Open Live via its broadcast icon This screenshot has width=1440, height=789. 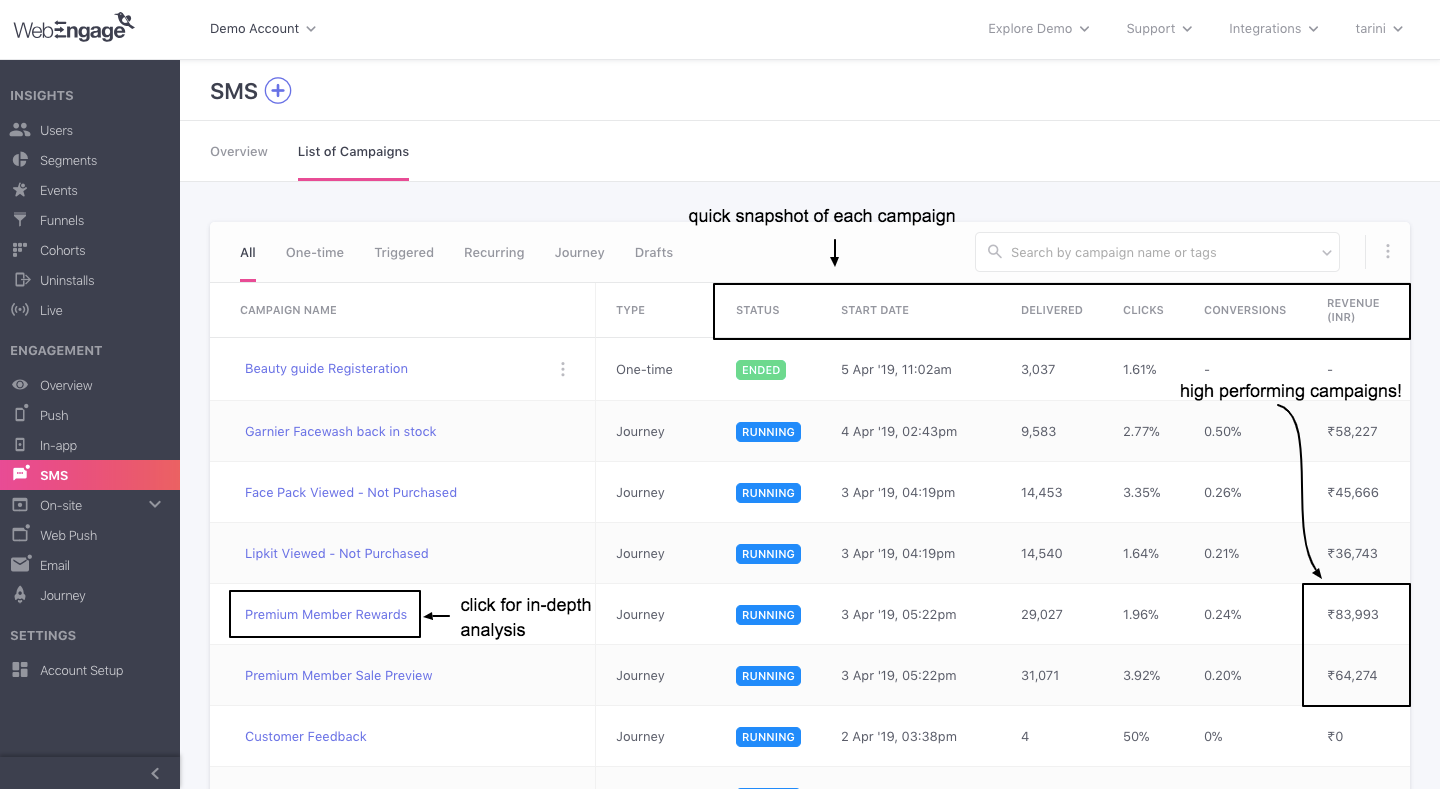tap(20, 310)
